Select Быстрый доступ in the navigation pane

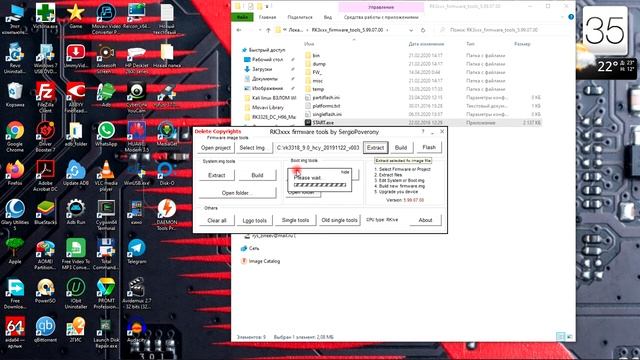click(x=267, y=50)
